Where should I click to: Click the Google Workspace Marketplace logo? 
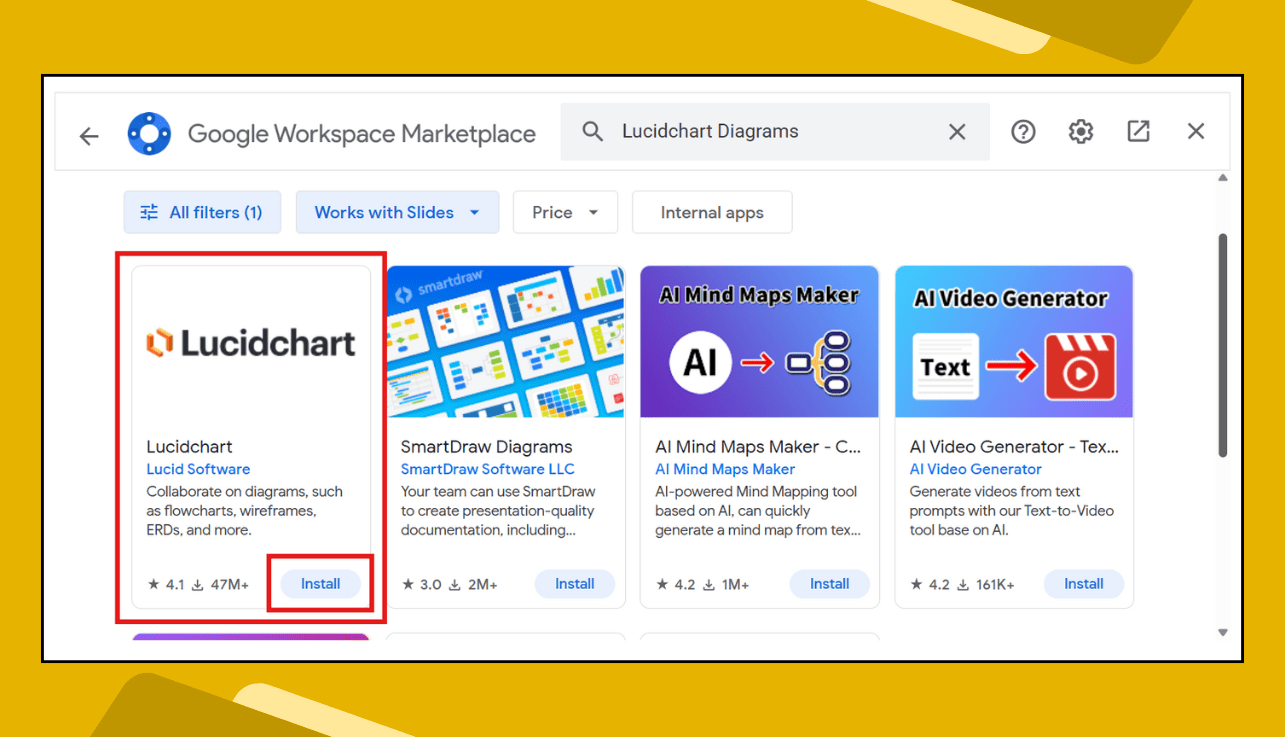click(x=148, y=131)
